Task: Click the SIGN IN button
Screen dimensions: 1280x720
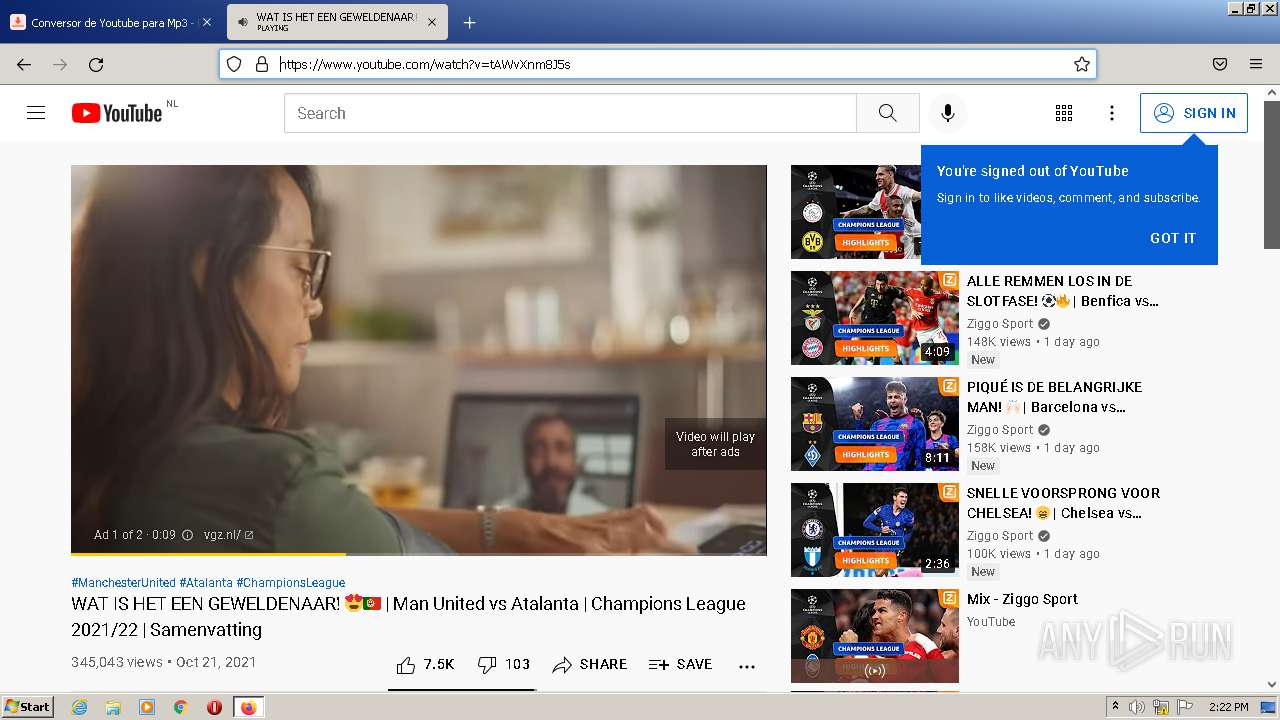Action: coord(1194,113)
